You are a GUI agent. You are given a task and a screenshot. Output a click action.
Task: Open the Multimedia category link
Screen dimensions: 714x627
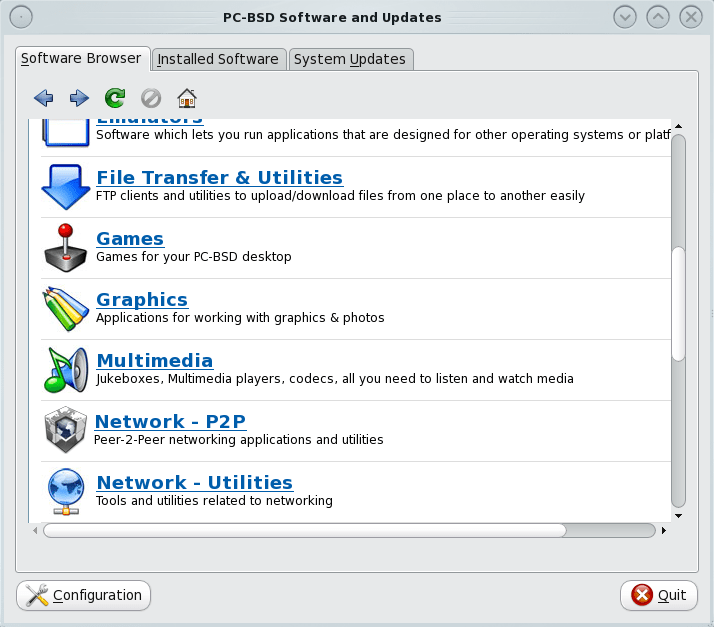155,361
